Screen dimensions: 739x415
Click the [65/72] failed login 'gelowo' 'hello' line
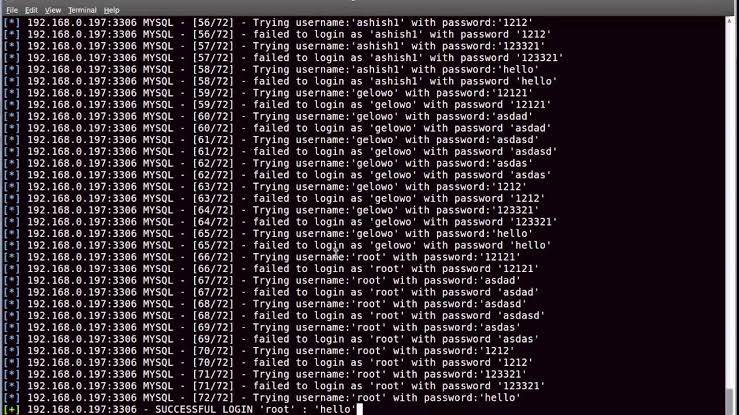[x=277, y=245]
